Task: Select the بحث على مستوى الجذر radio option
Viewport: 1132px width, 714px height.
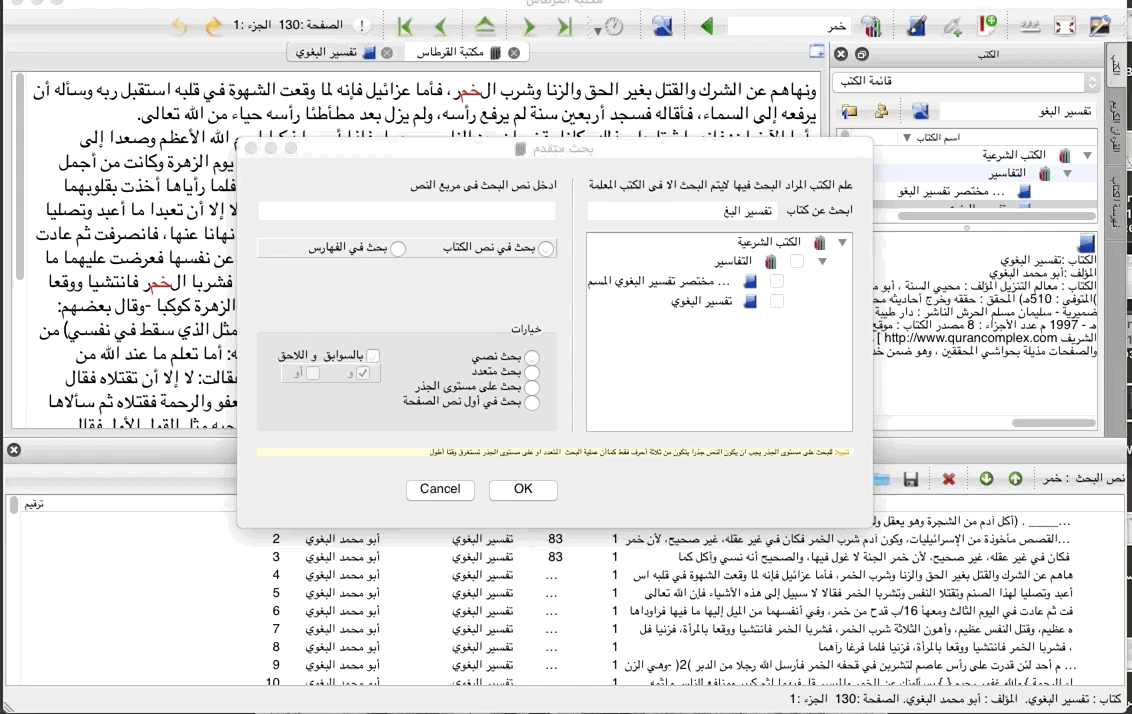Action: click(532, 388)
